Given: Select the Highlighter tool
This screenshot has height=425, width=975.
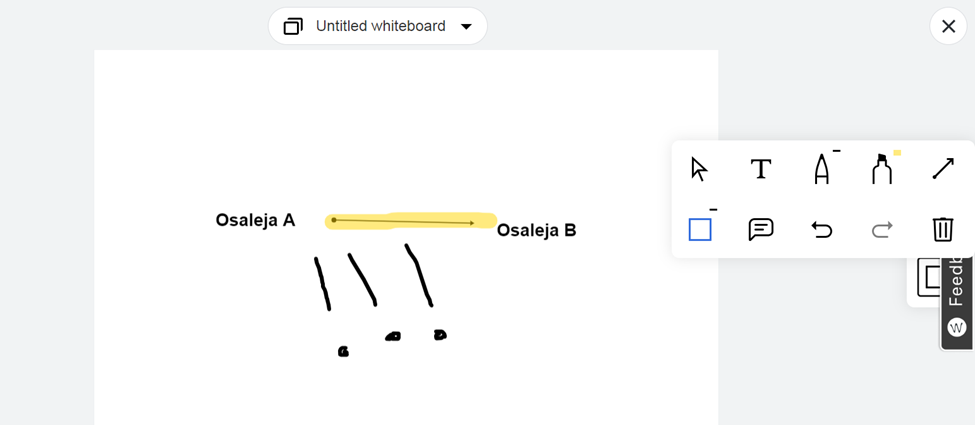Looking at the screenshot, I should [x=882, y=169].
